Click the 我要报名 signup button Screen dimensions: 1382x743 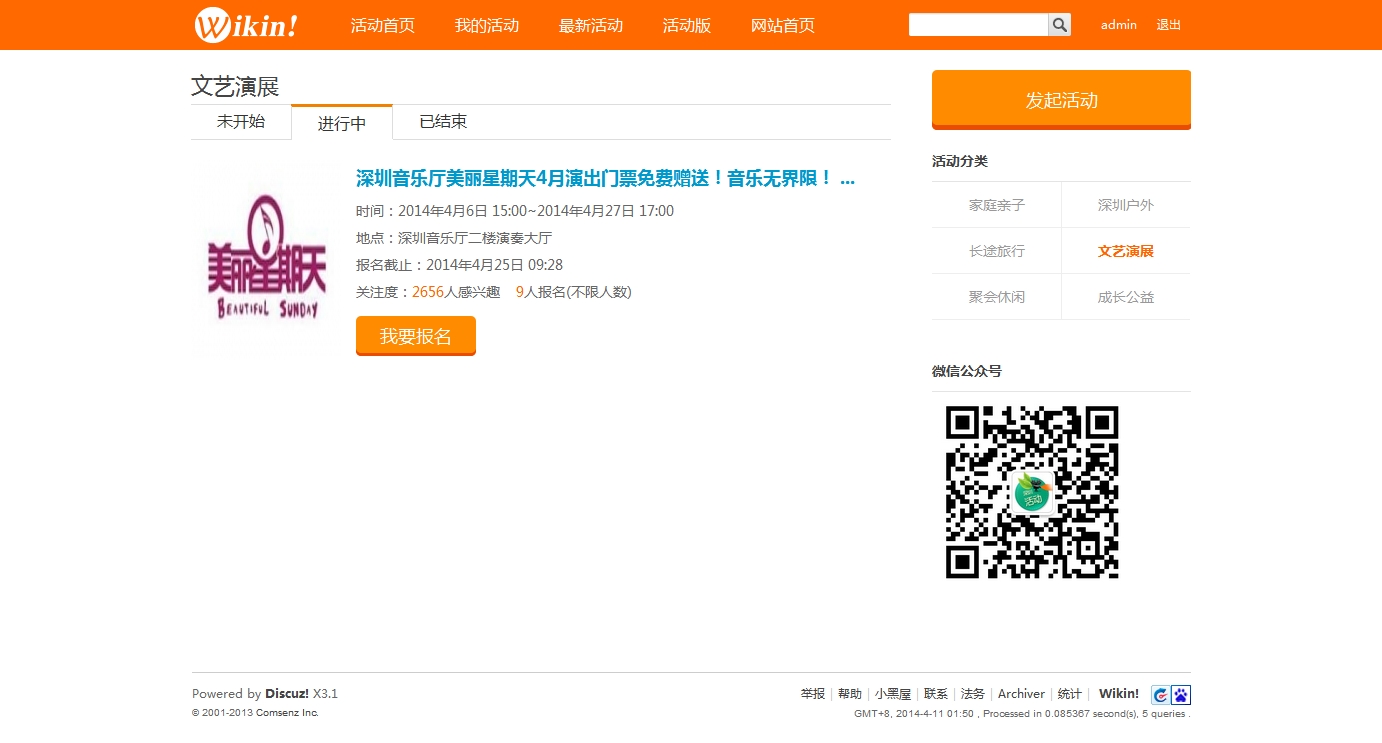pos(415,336)
